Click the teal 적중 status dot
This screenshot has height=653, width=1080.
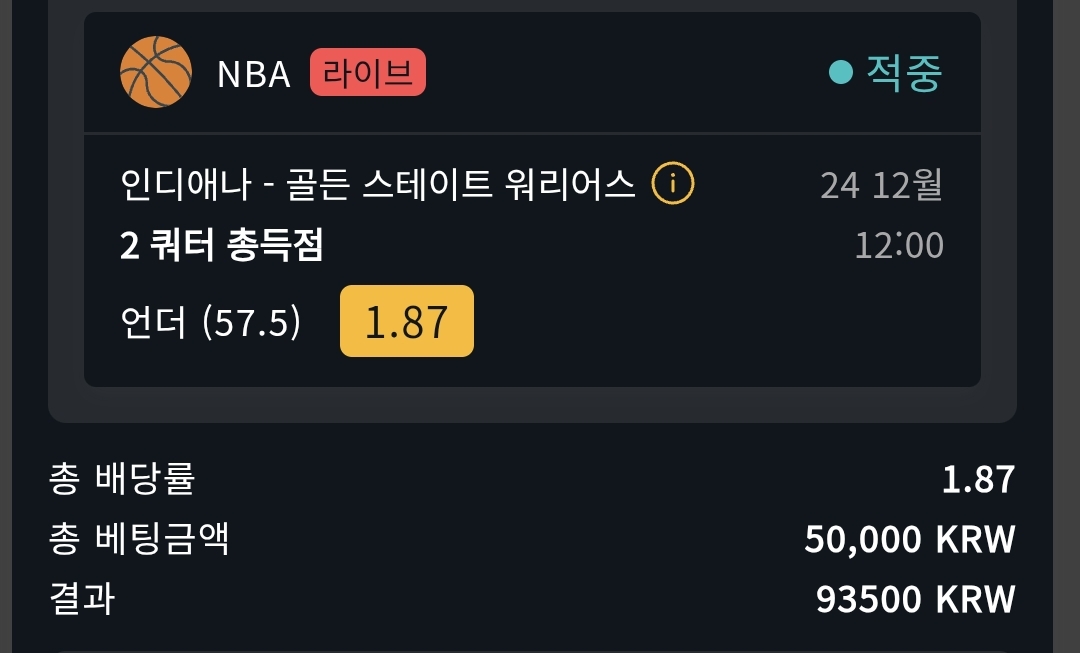pos(840,72)
